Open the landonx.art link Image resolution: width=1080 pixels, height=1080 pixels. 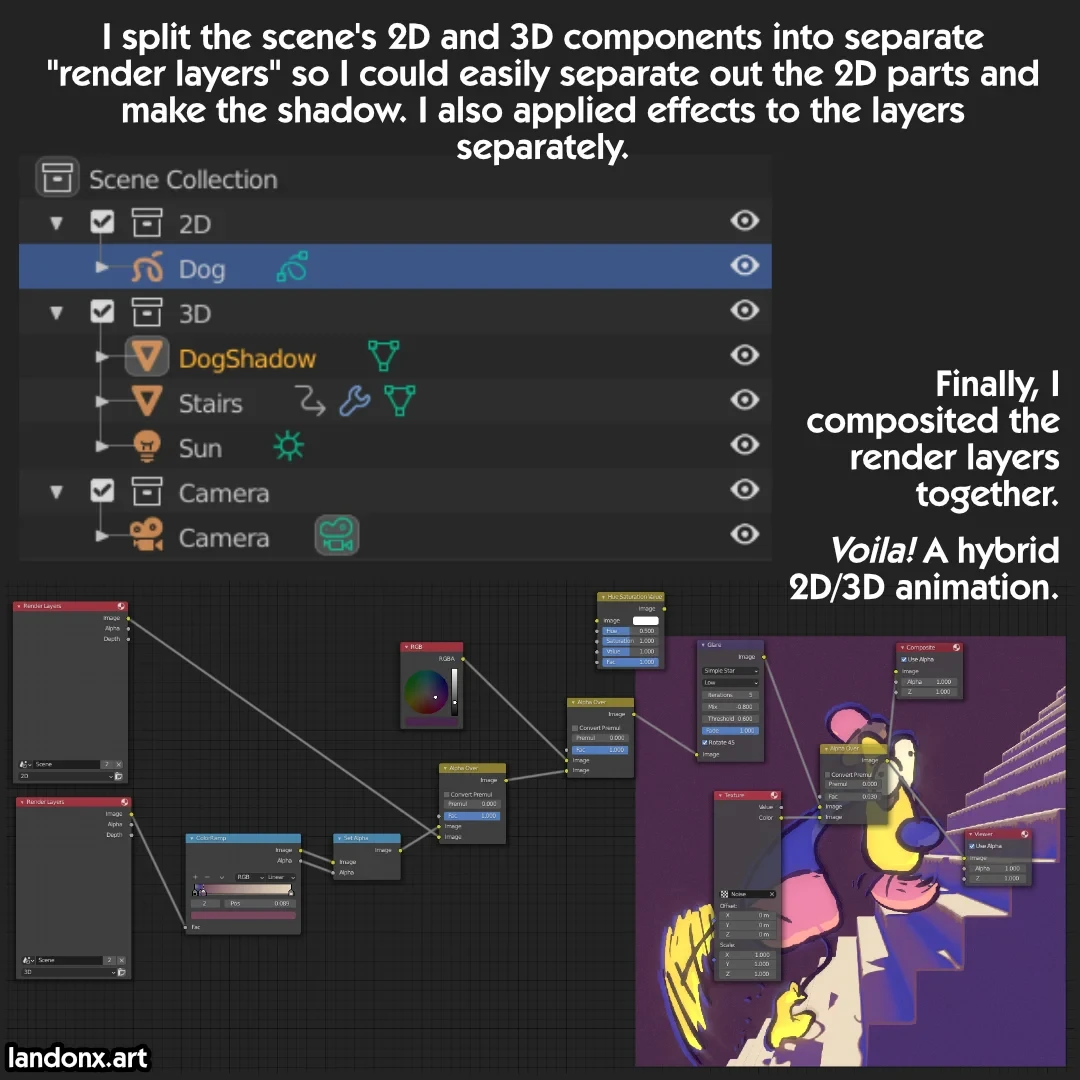[77, 1057]
